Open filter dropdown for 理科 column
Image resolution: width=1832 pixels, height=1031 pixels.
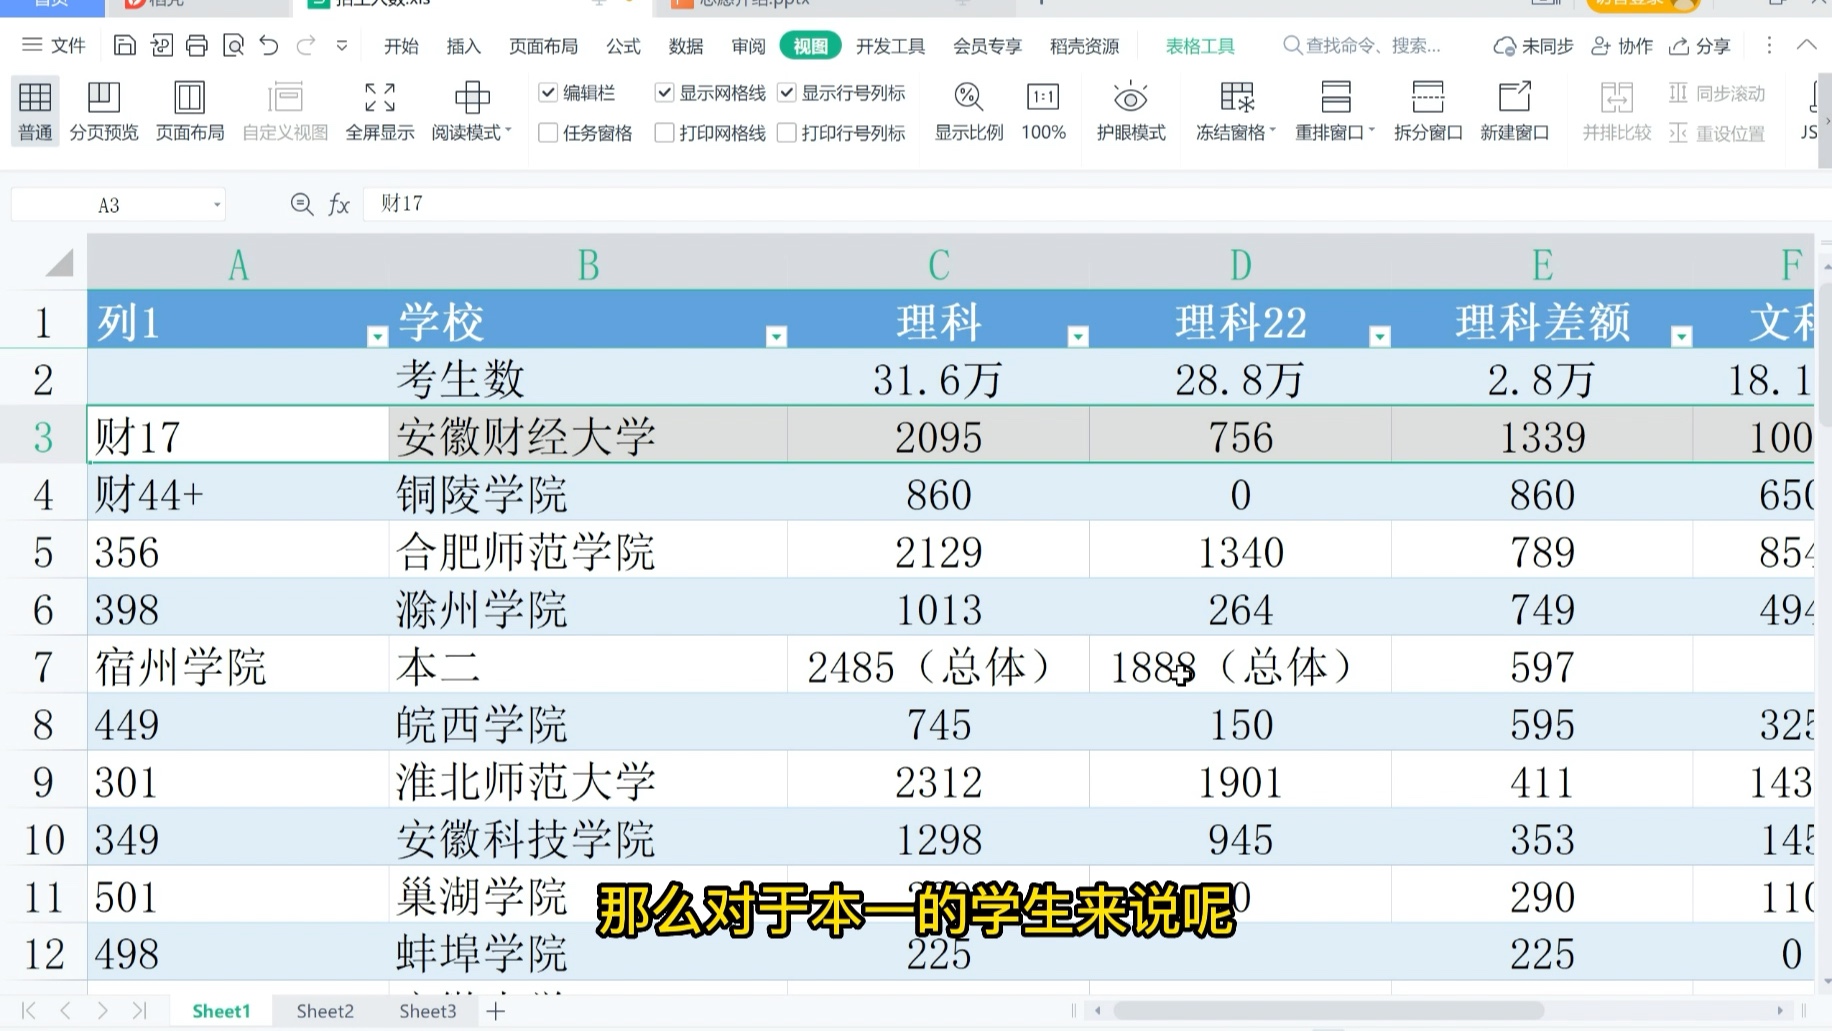[x=1078, y=337]
